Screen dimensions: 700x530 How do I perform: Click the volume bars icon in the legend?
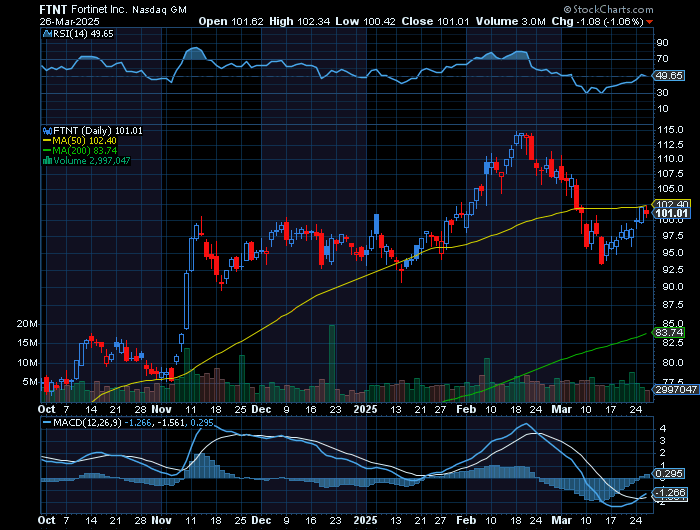(47, 160)
